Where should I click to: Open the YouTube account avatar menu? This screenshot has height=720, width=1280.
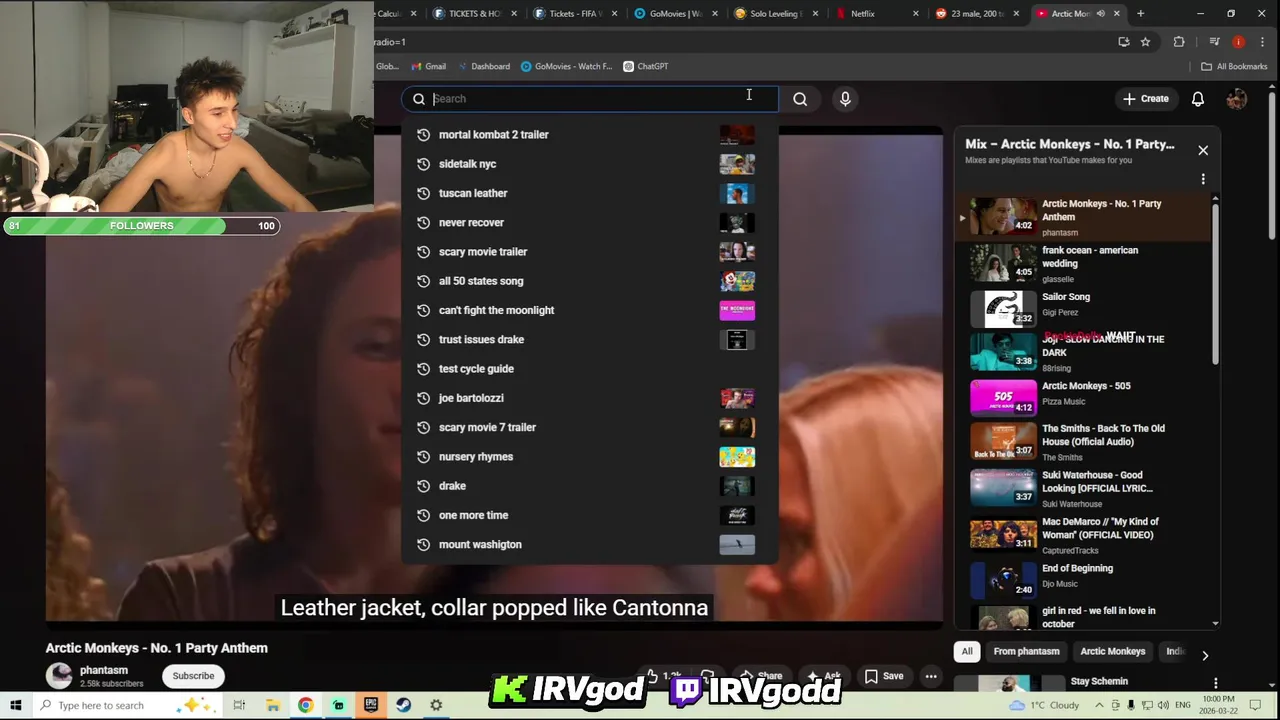tap(1237, 99)
